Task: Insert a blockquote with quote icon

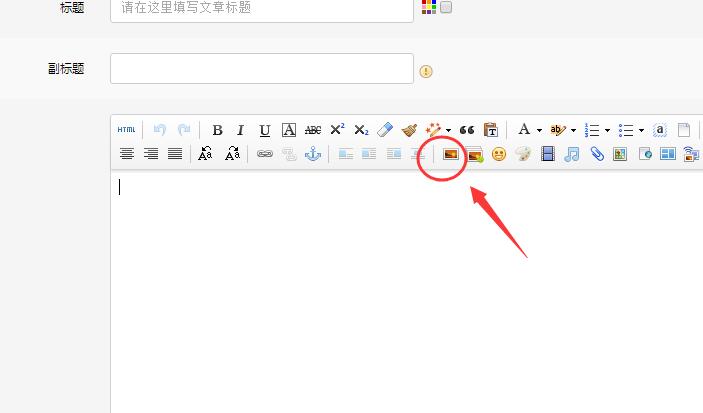Action: click(x=466, y=130)
